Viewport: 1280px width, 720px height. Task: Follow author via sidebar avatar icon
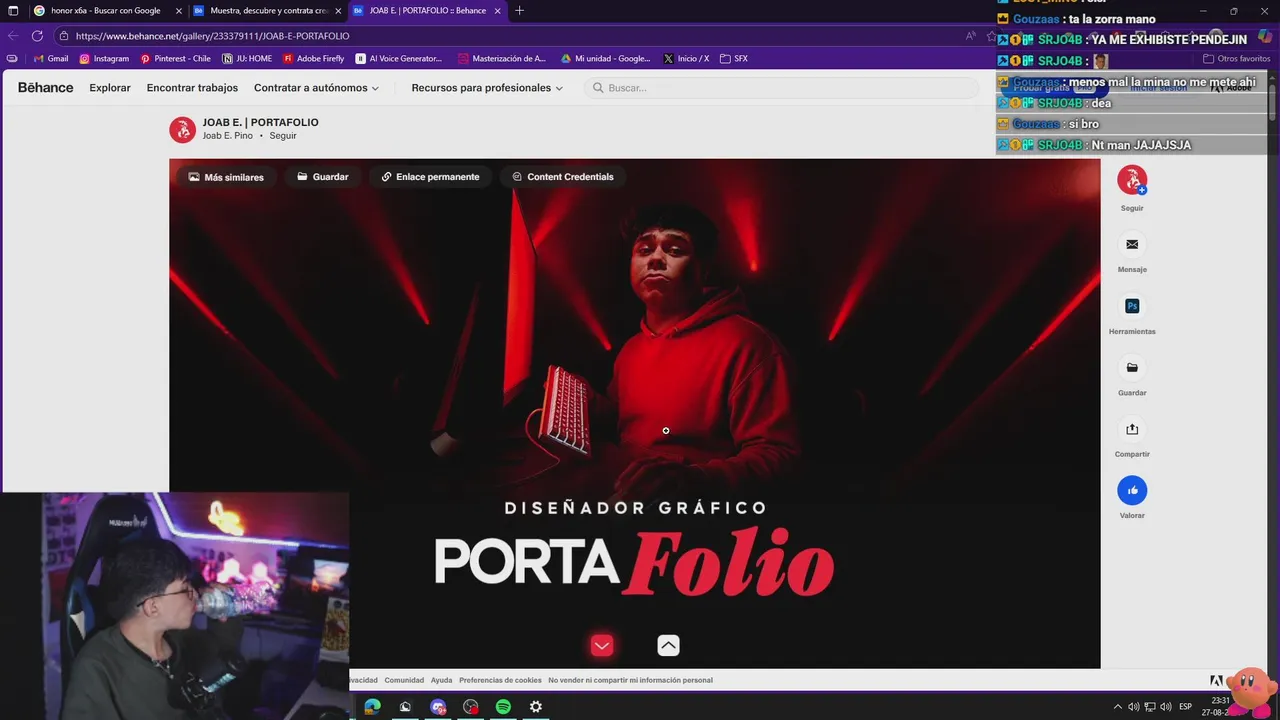click(x=1132, y=180)
